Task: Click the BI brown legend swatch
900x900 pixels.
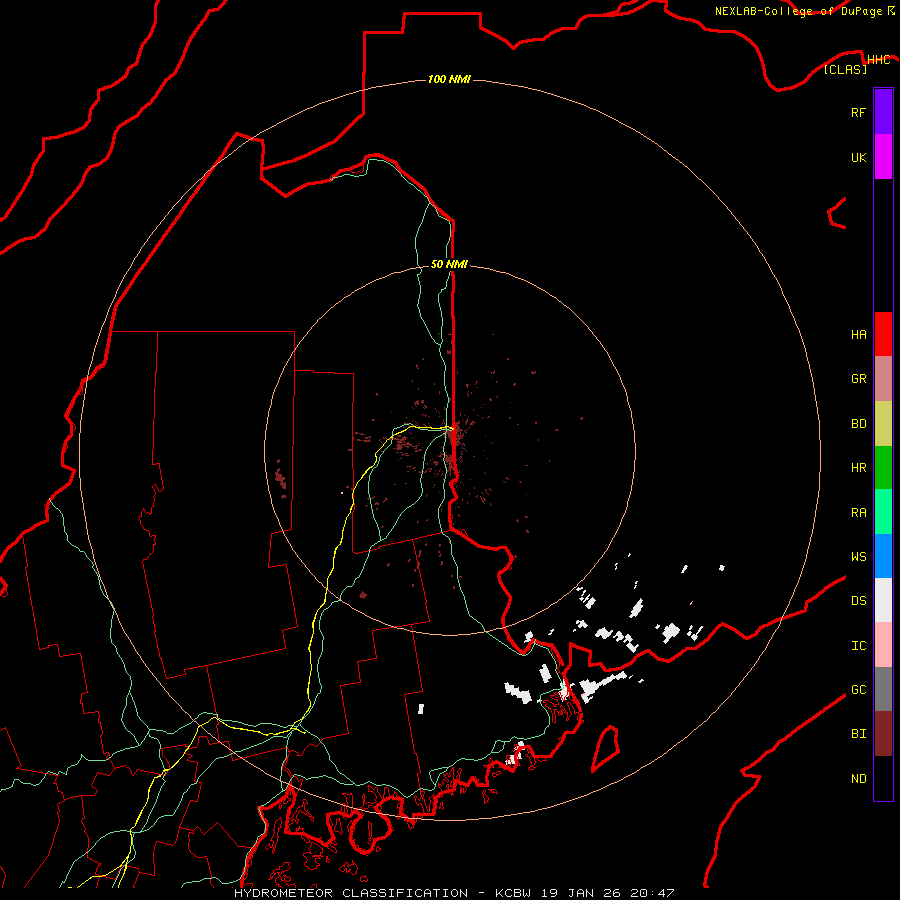Action: [883, 734]
